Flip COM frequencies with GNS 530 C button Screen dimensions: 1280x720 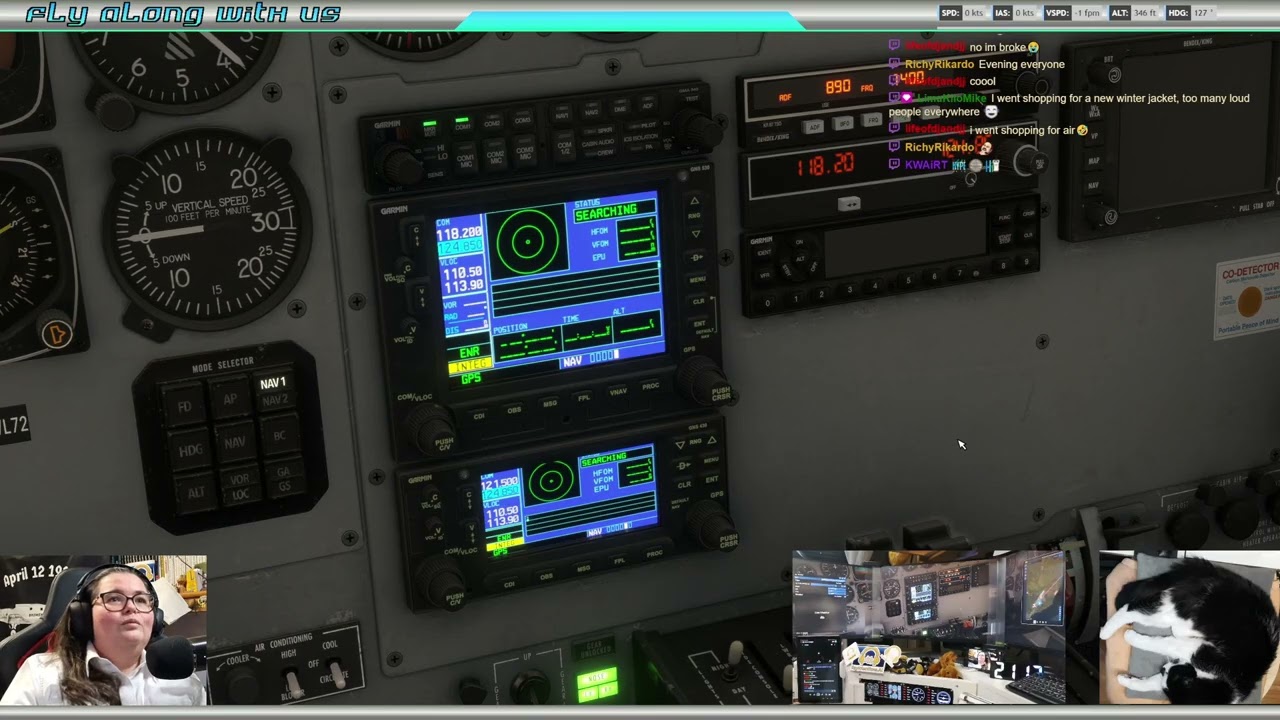click(416, 235)
